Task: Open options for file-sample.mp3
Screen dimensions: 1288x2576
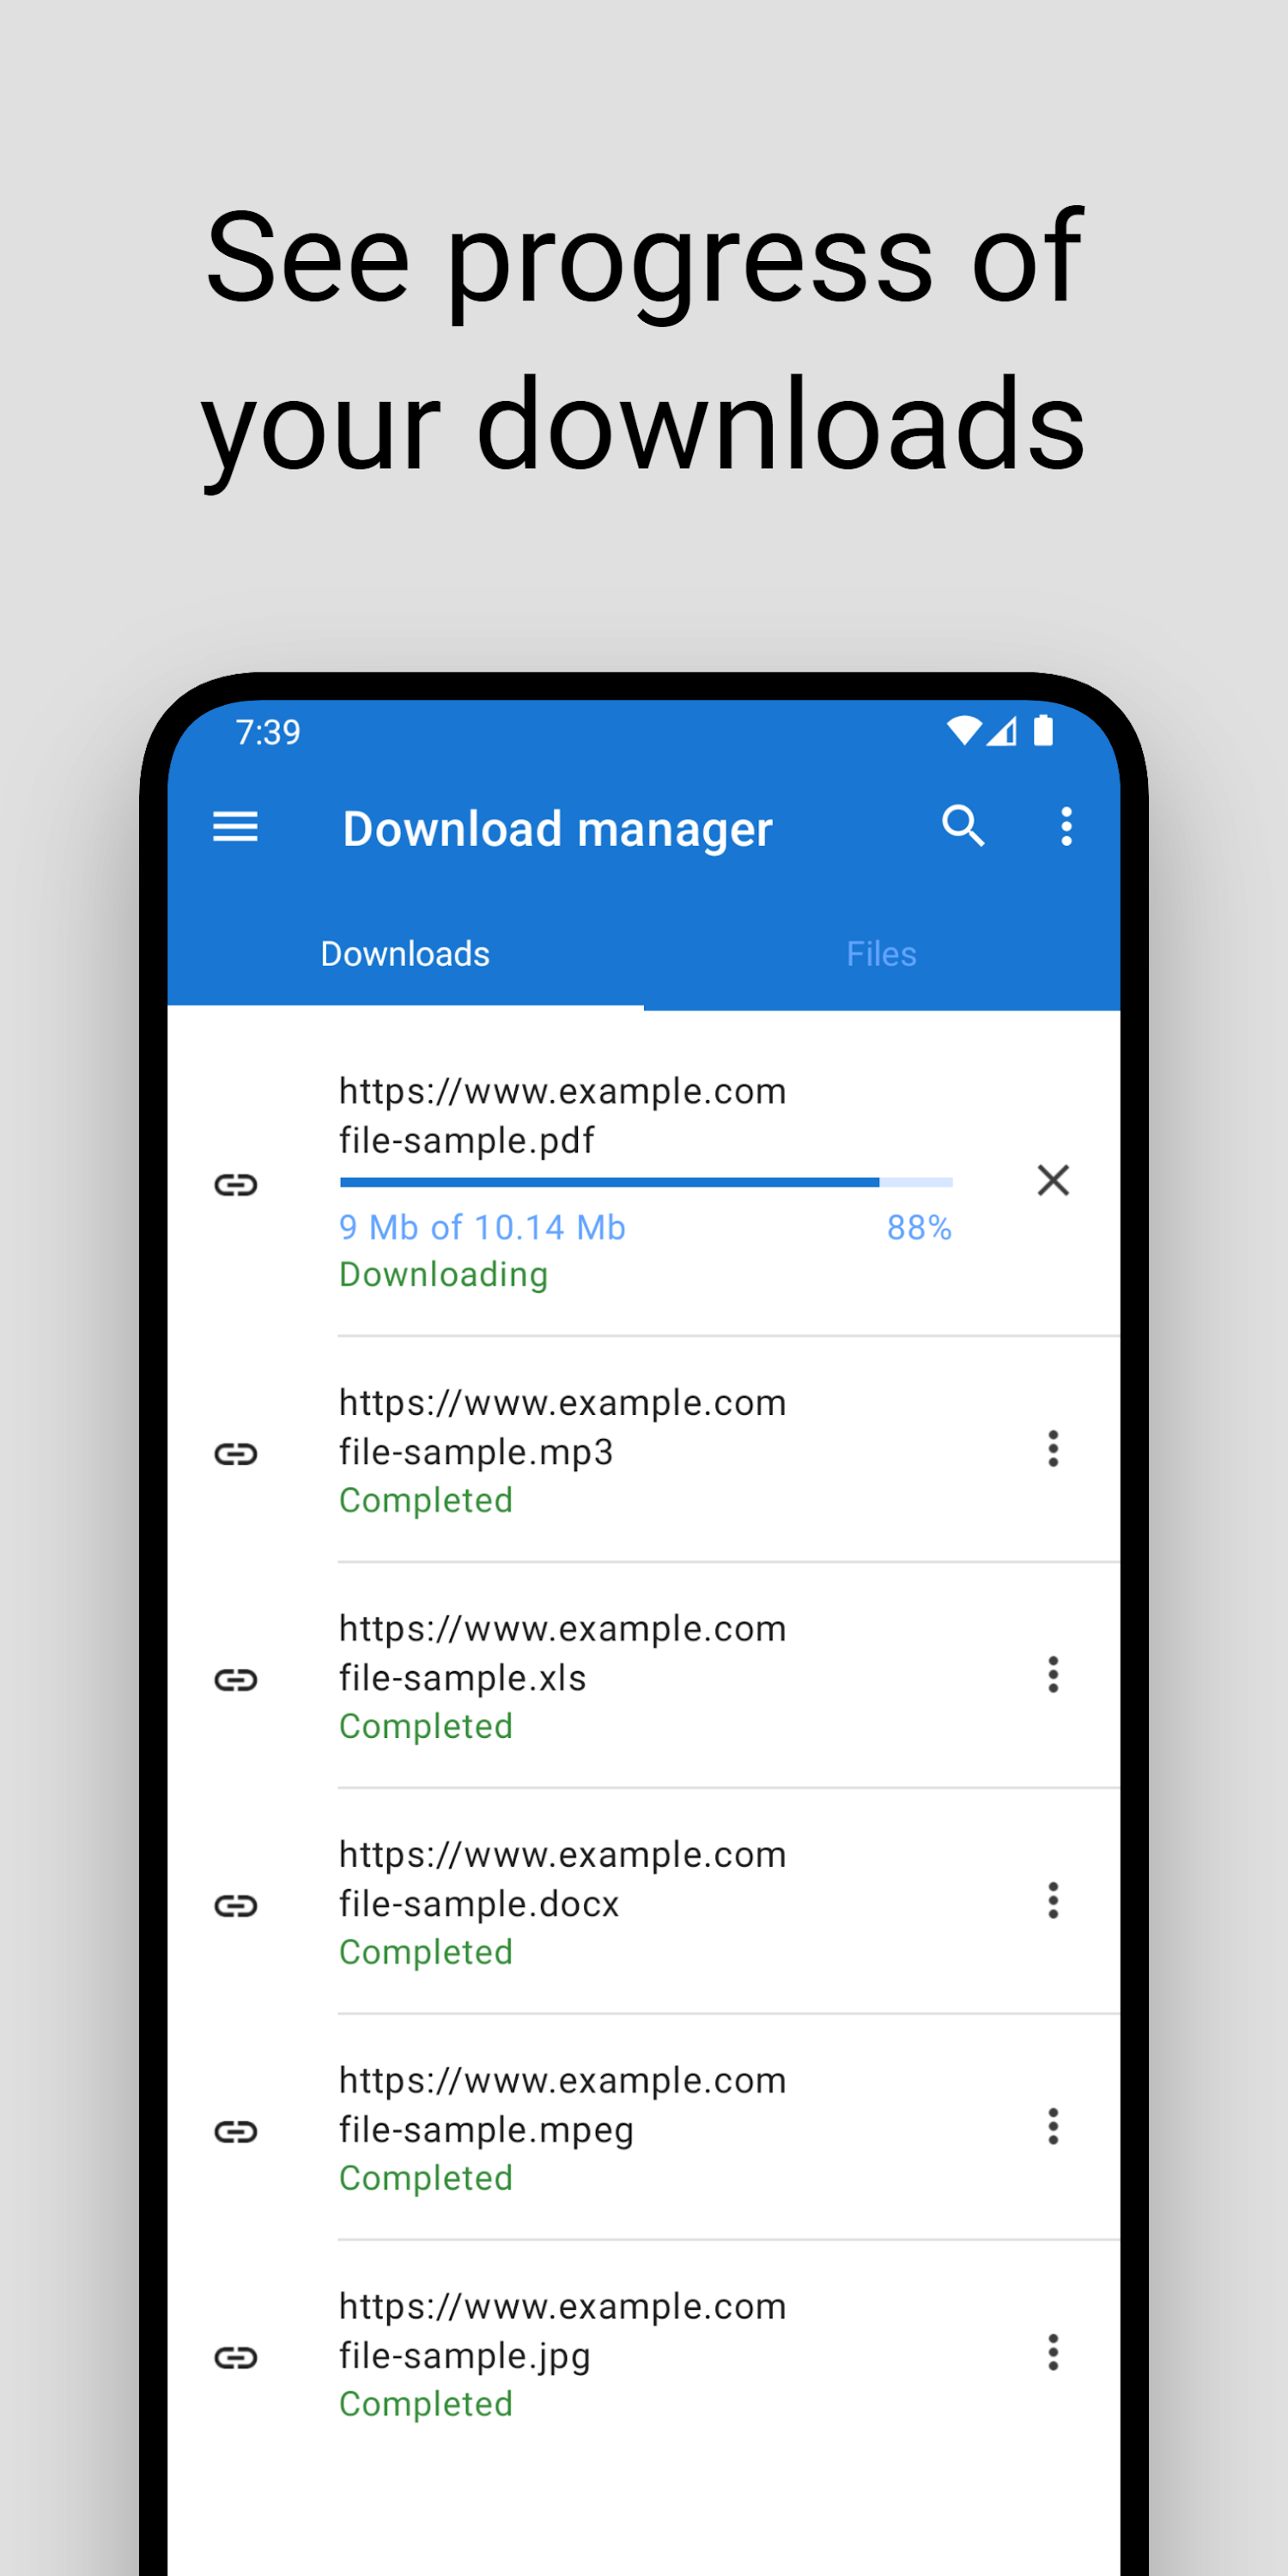Action: (1053, 1448)
